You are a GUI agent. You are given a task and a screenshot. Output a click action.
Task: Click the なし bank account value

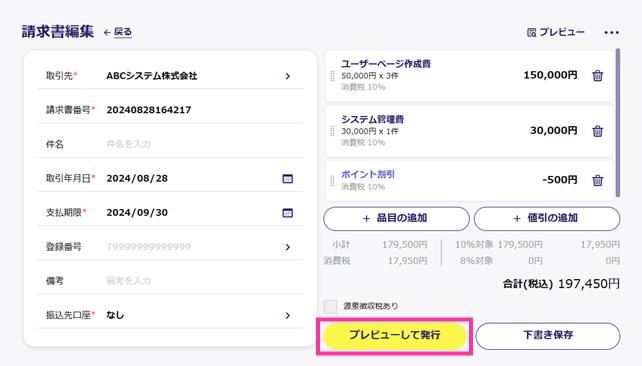click(x=115, y=315)
